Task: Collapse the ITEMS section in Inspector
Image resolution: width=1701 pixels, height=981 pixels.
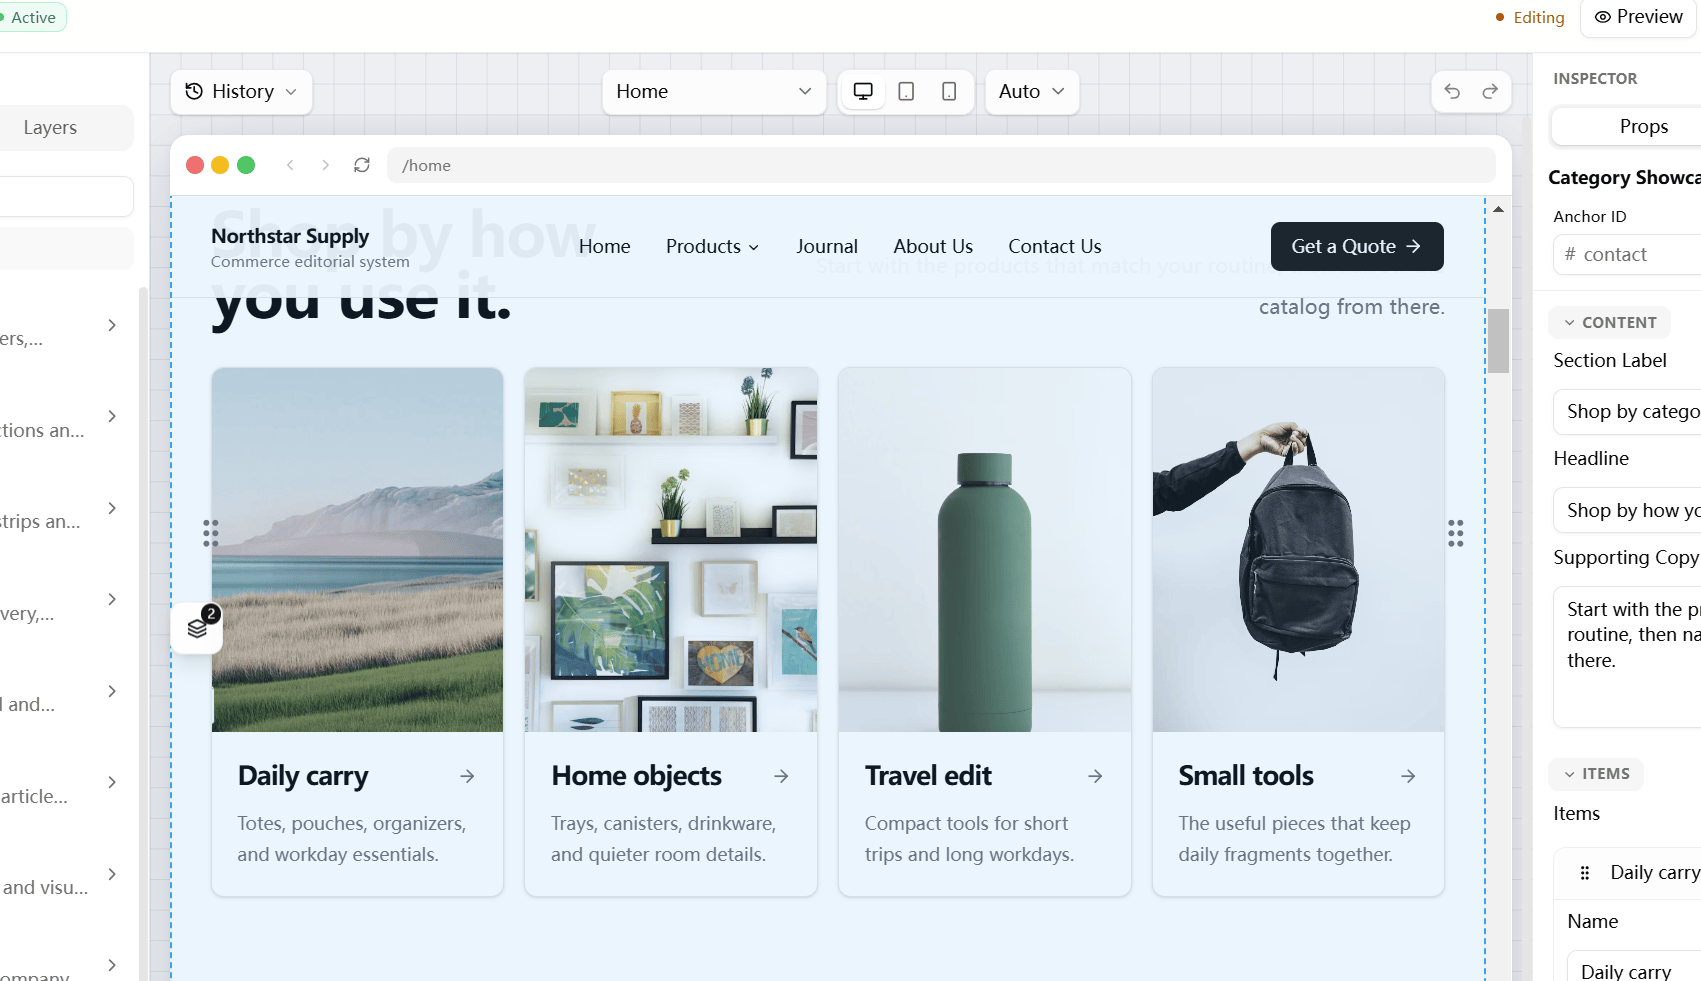Action: coord(1597,774)
